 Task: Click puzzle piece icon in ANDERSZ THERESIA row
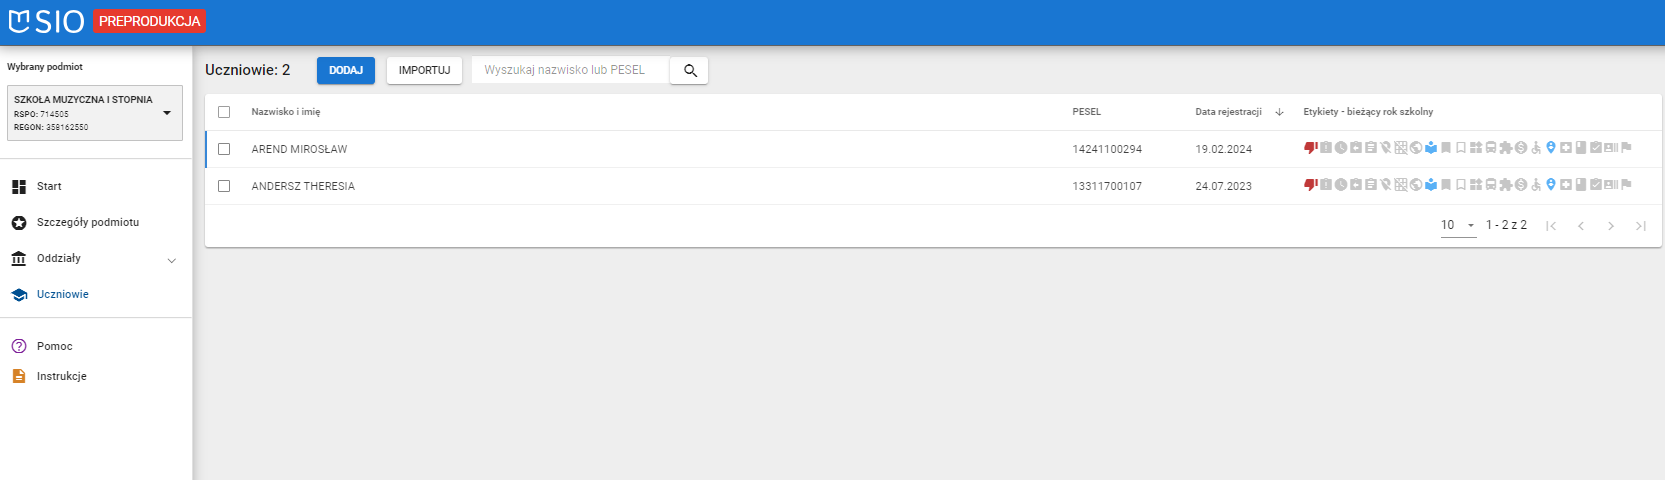[x=1506, y=185]
